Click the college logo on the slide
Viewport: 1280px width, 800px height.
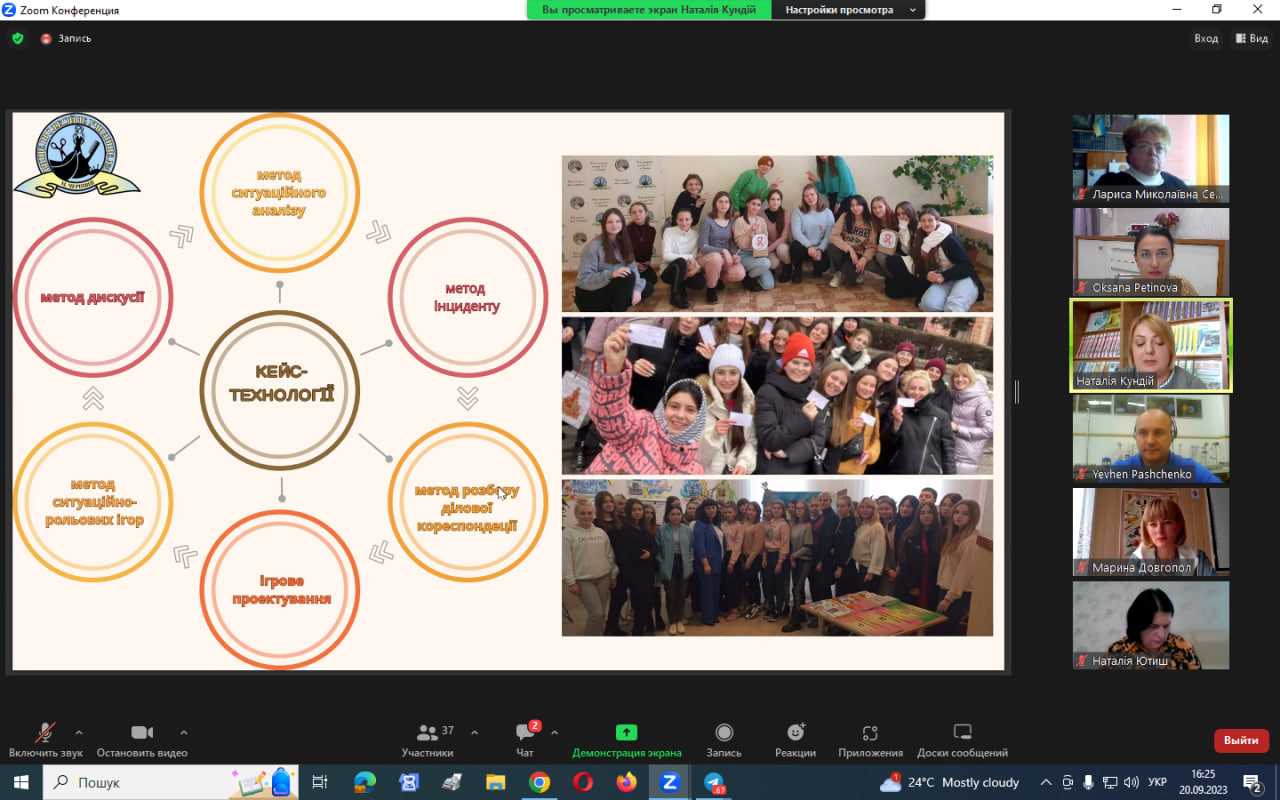[76, 155]
